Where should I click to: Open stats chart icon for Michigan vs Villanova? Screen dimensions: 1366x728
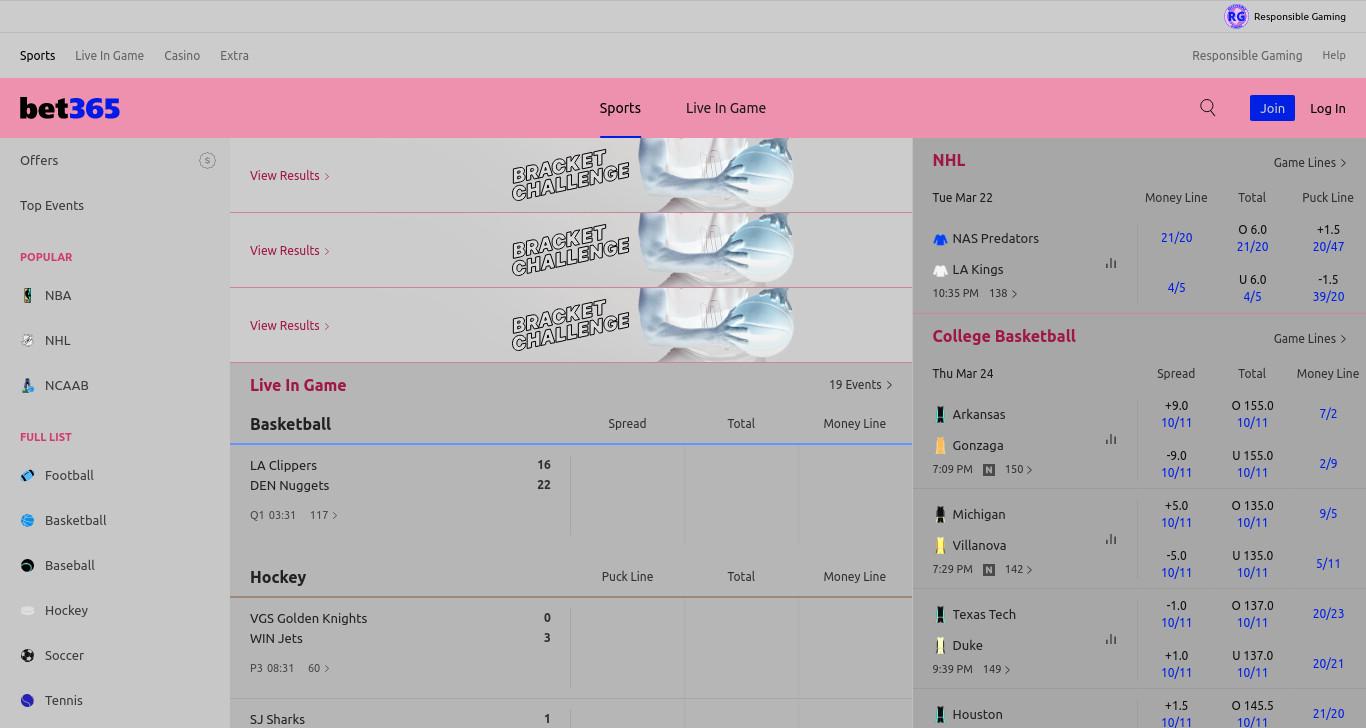(x=1111, y=539)
